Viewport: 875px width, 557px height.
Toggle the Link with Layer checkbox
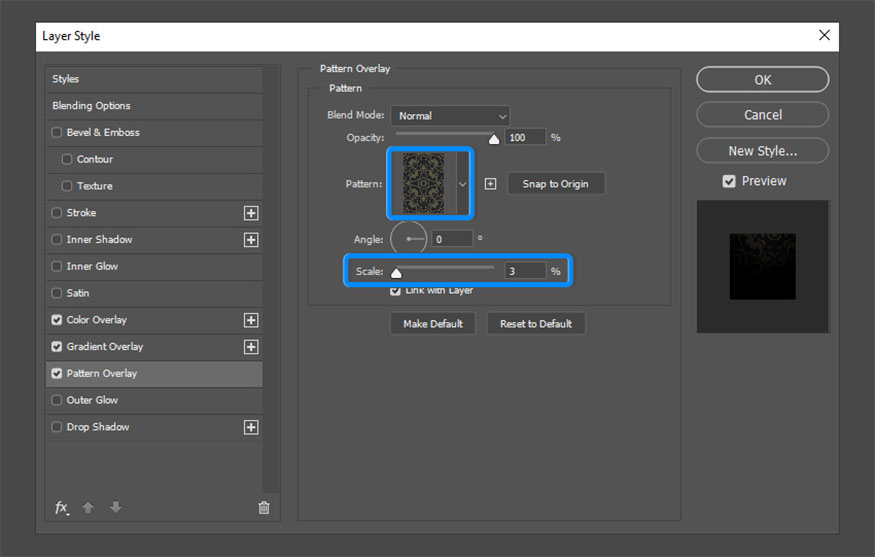(x=395, y=291)
